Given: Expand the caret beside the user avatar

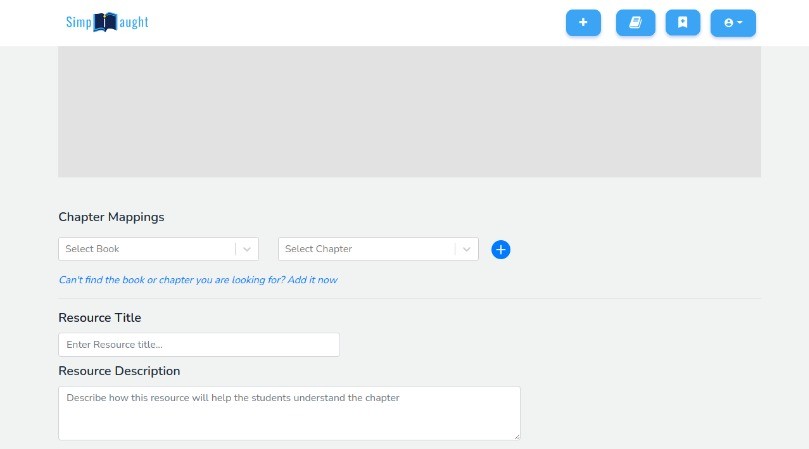Looking at the screenshot, I should point(740,22).
